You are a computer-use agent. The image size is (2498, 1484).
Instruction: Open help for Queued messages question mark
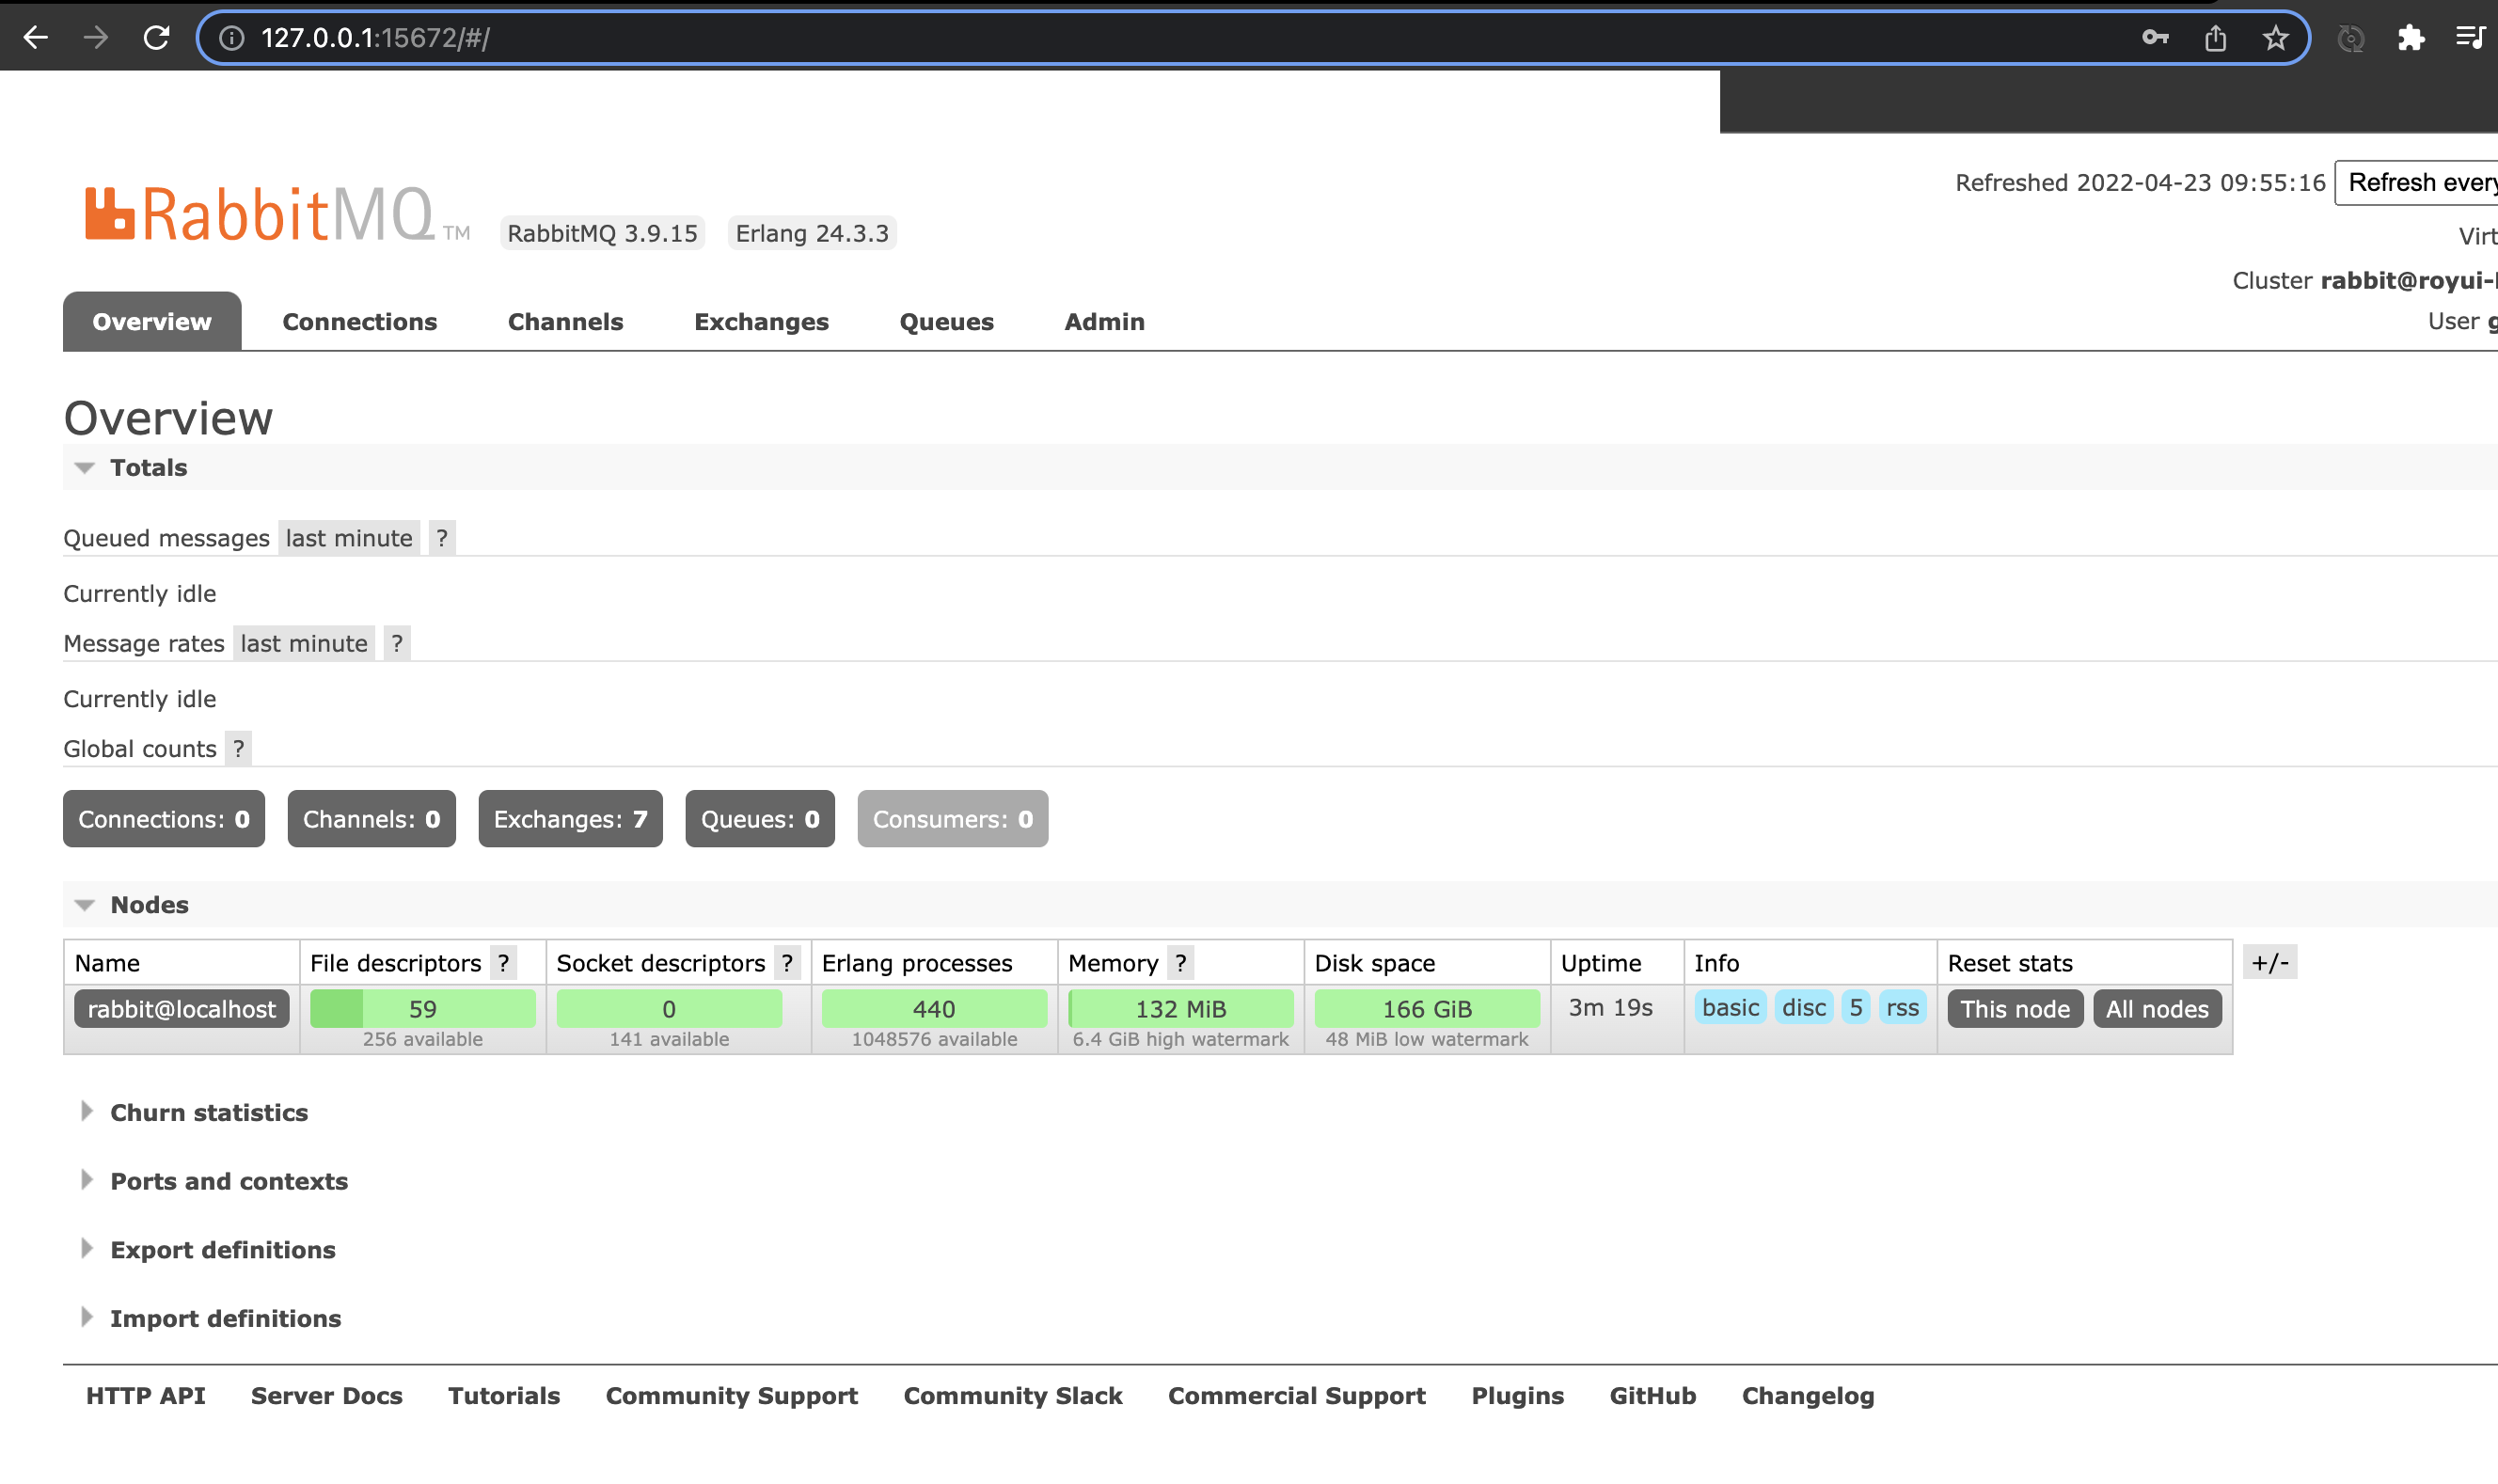point(441,538)
